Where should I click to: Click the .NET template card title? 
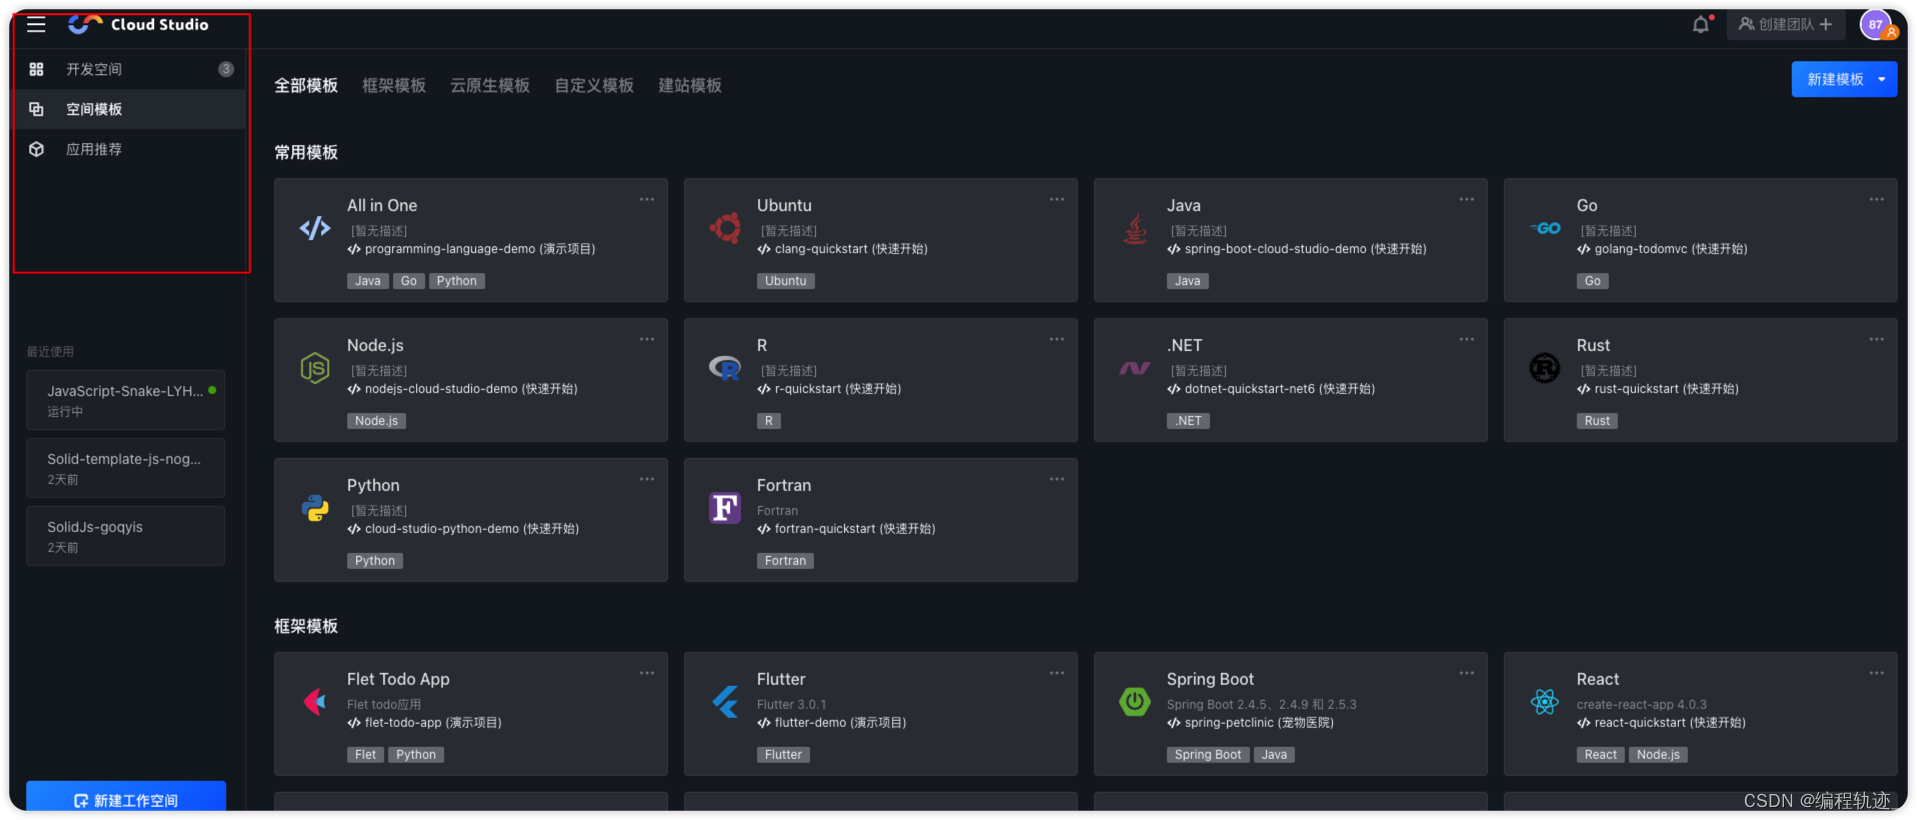pos(1184,345)
